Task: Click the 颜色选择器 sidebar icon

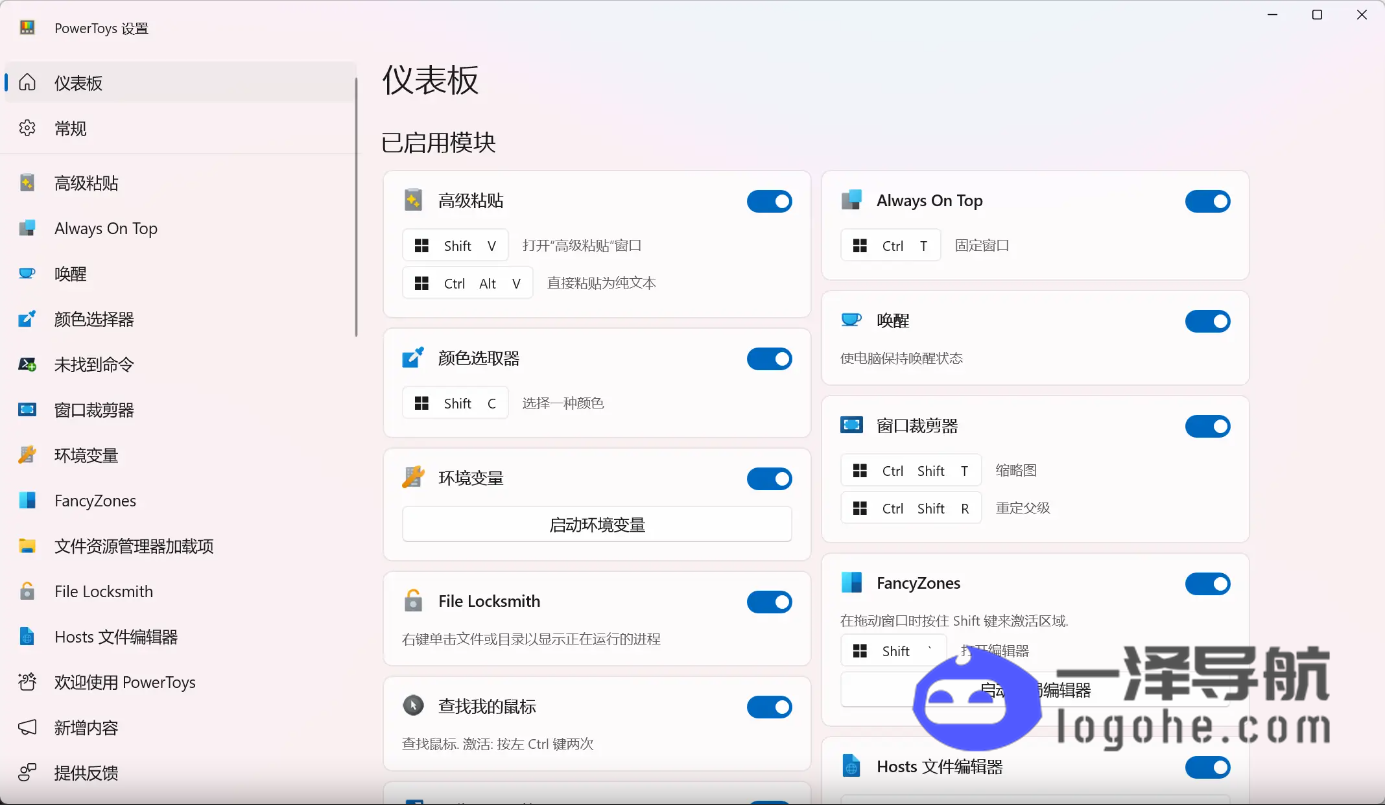Action: click(x=27, y=319)
